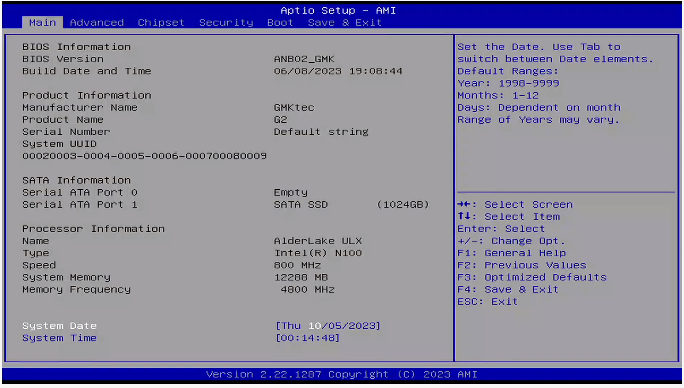Click the SATA Information heading
The image size is (684, 388).
tap(76, 180)
